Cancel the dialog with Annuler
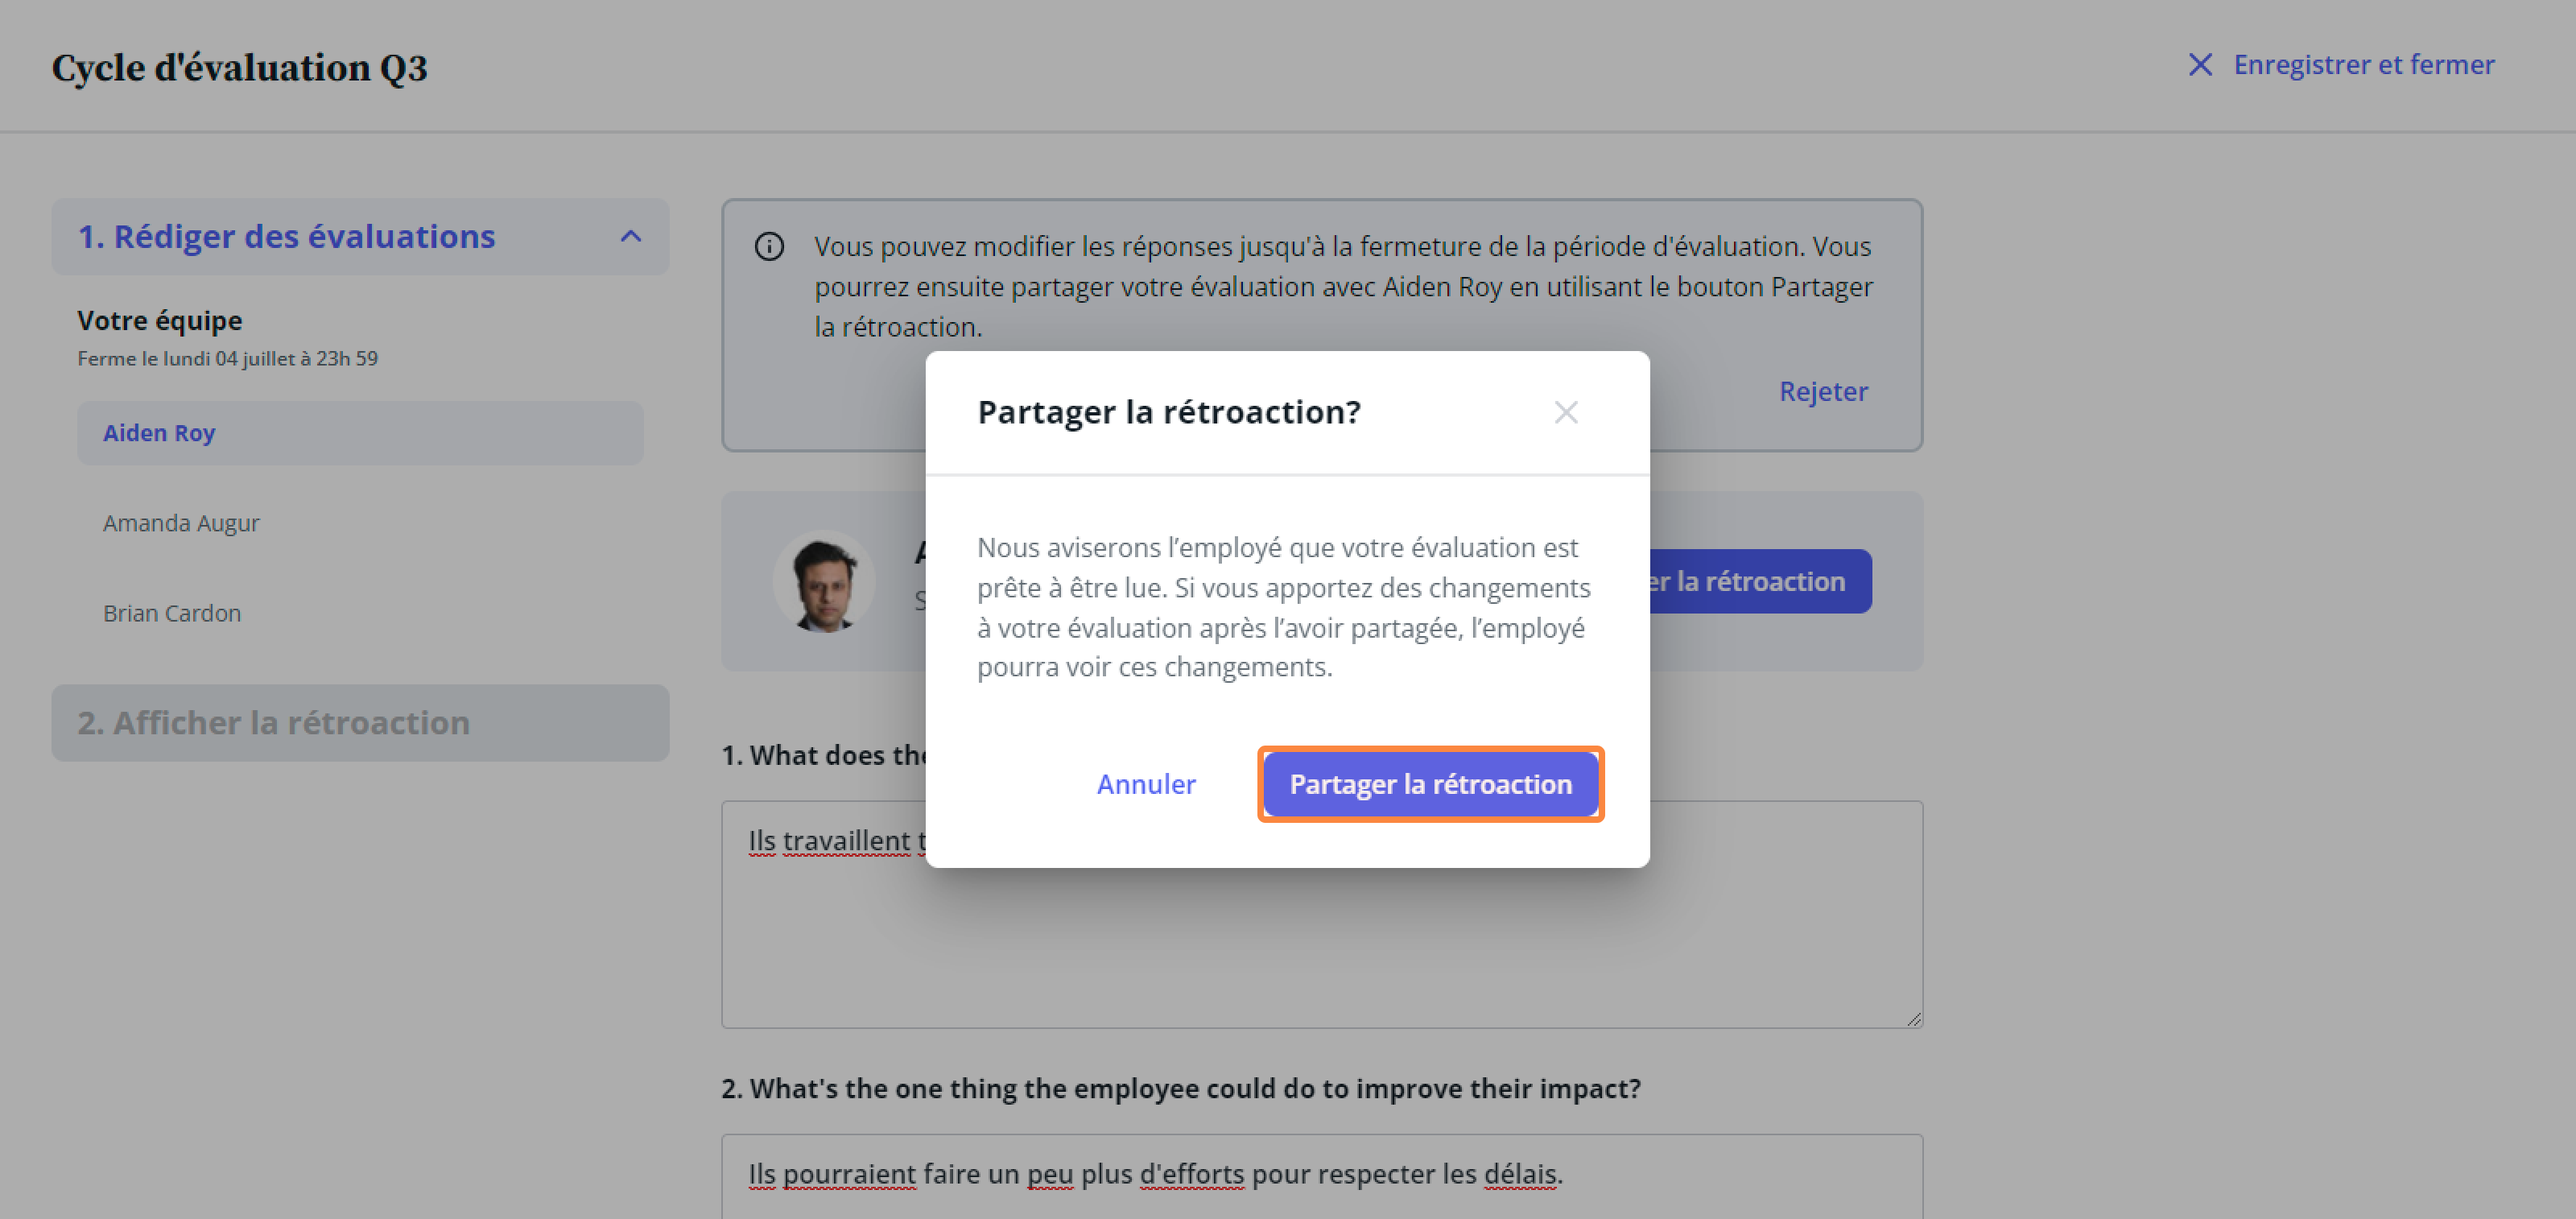 coord(1146,784)
